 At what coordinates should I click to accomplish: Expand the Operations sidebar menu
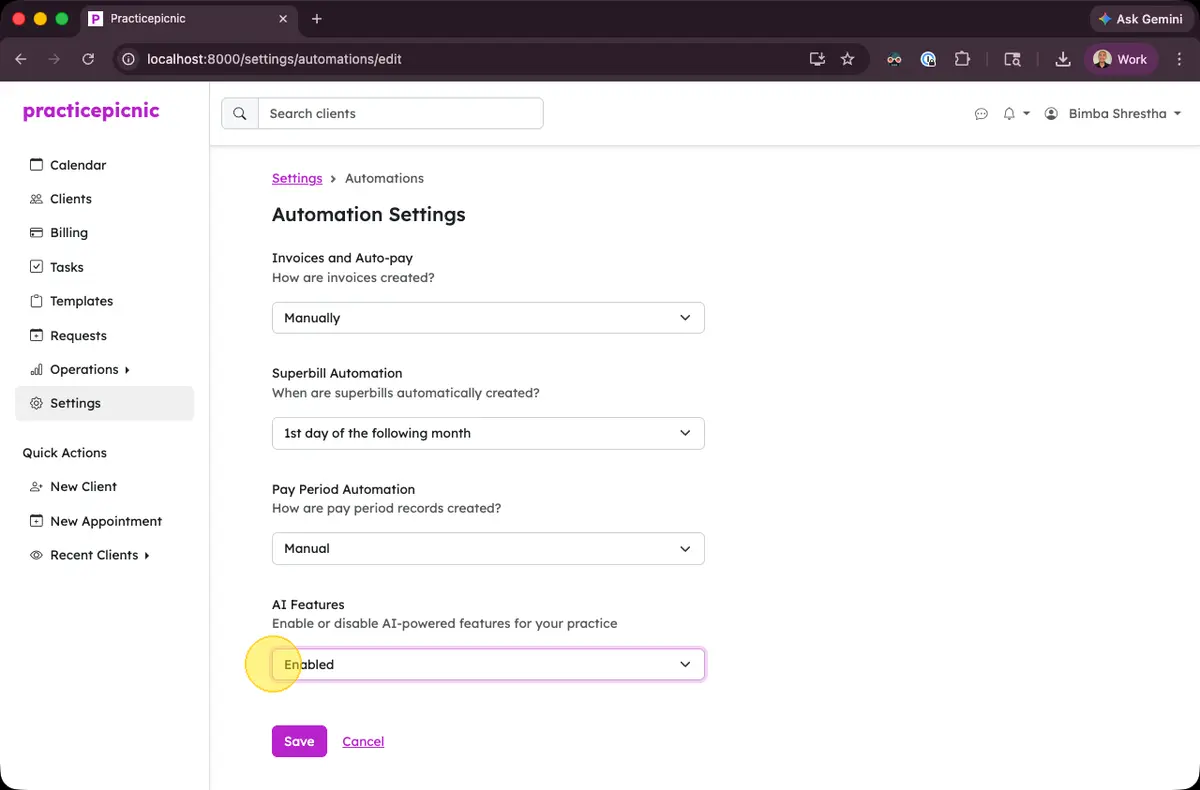coord(85,369)
